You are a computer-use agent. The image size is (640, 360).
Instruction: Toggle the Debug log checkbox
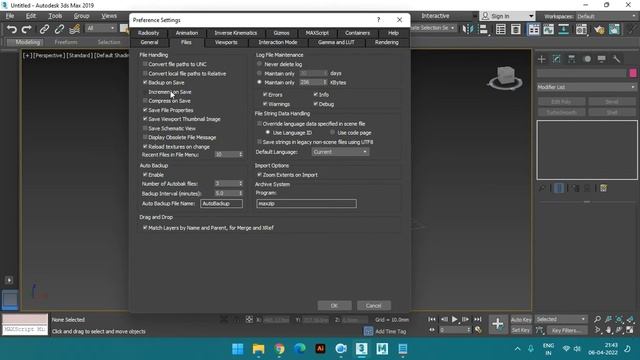coord(316,104)
